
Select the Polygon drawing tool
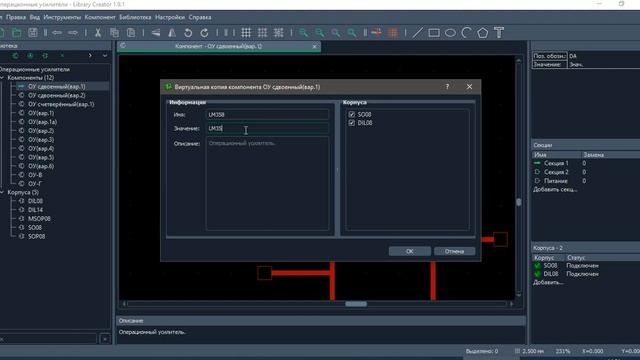483,33
